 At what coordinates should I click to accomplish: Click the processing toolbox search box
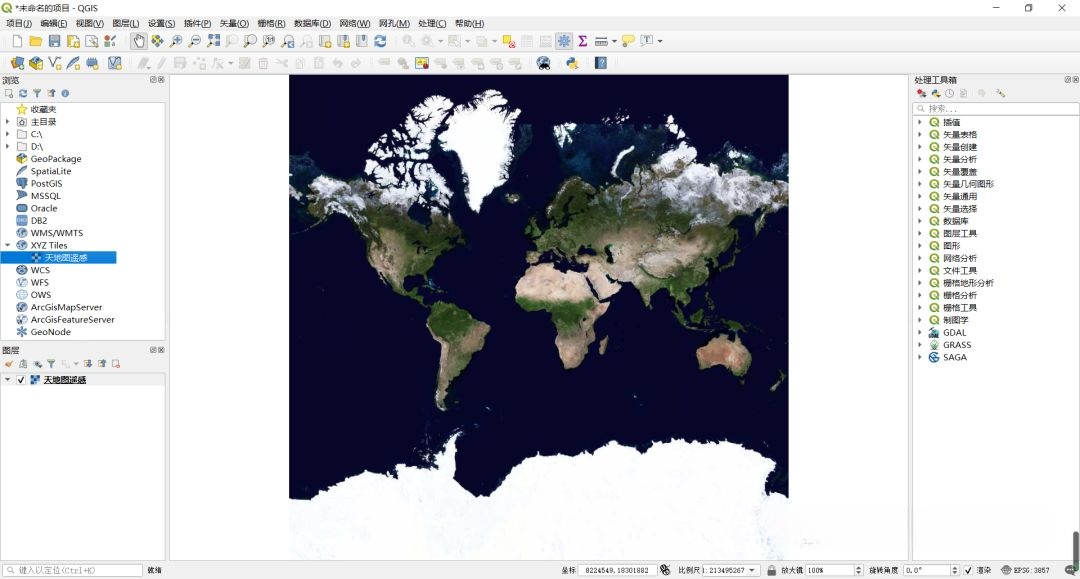tap(995, 108)
